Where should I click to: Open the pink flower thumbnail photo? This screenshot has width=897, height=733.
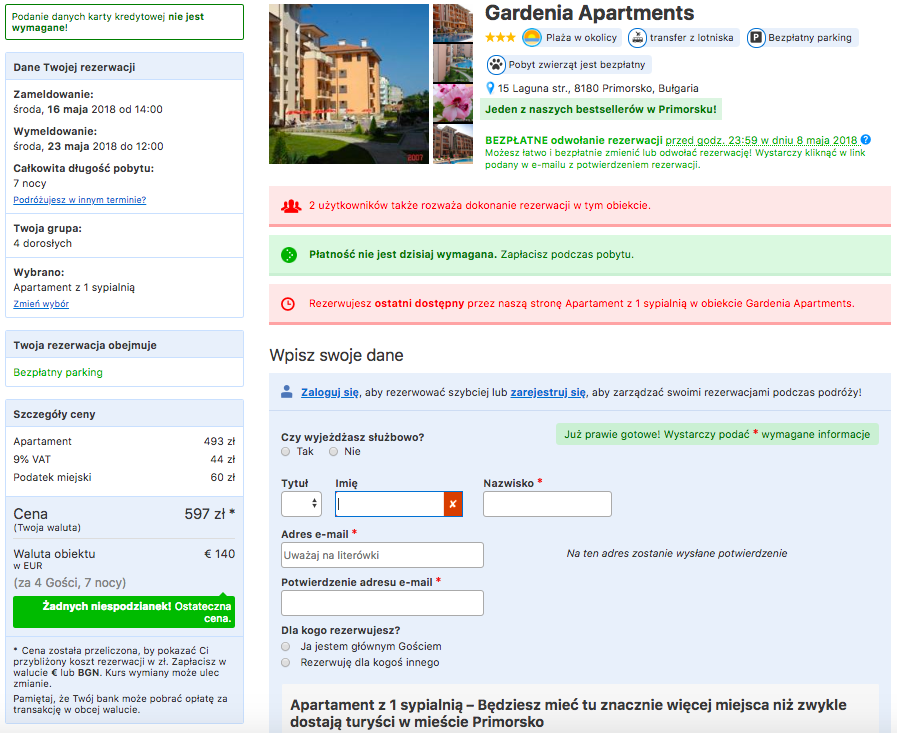click(453, 104)
